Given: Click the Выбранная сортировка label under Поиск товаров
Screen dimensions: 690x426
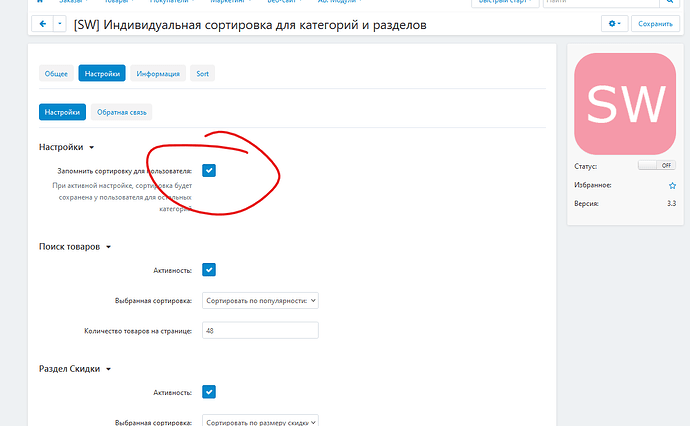Looking at the screenshot, I should [153, 301].
